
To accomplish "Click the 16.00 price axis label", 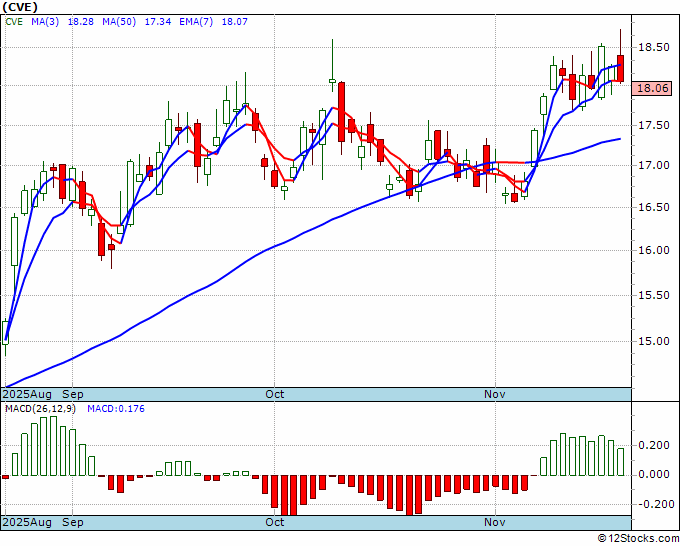I will [x=653, y=251].
